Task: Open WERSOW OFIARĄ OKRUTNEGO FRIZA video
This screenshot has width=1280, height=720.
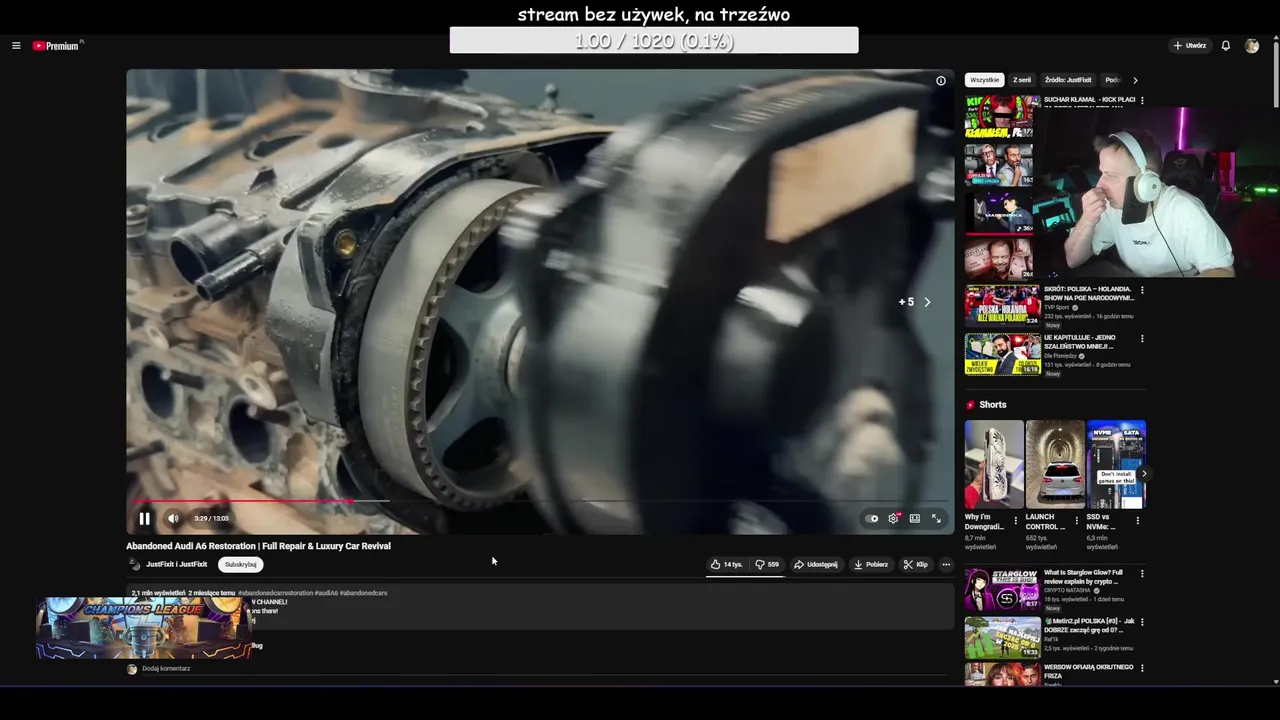Action: tap(1088, 671)
